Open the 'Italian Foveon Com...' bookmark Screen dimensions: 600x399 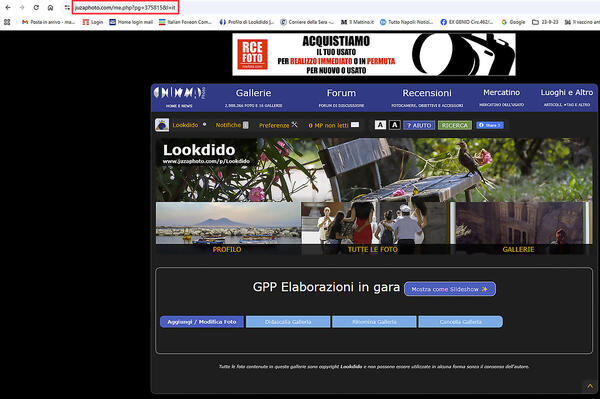point(185,22)
